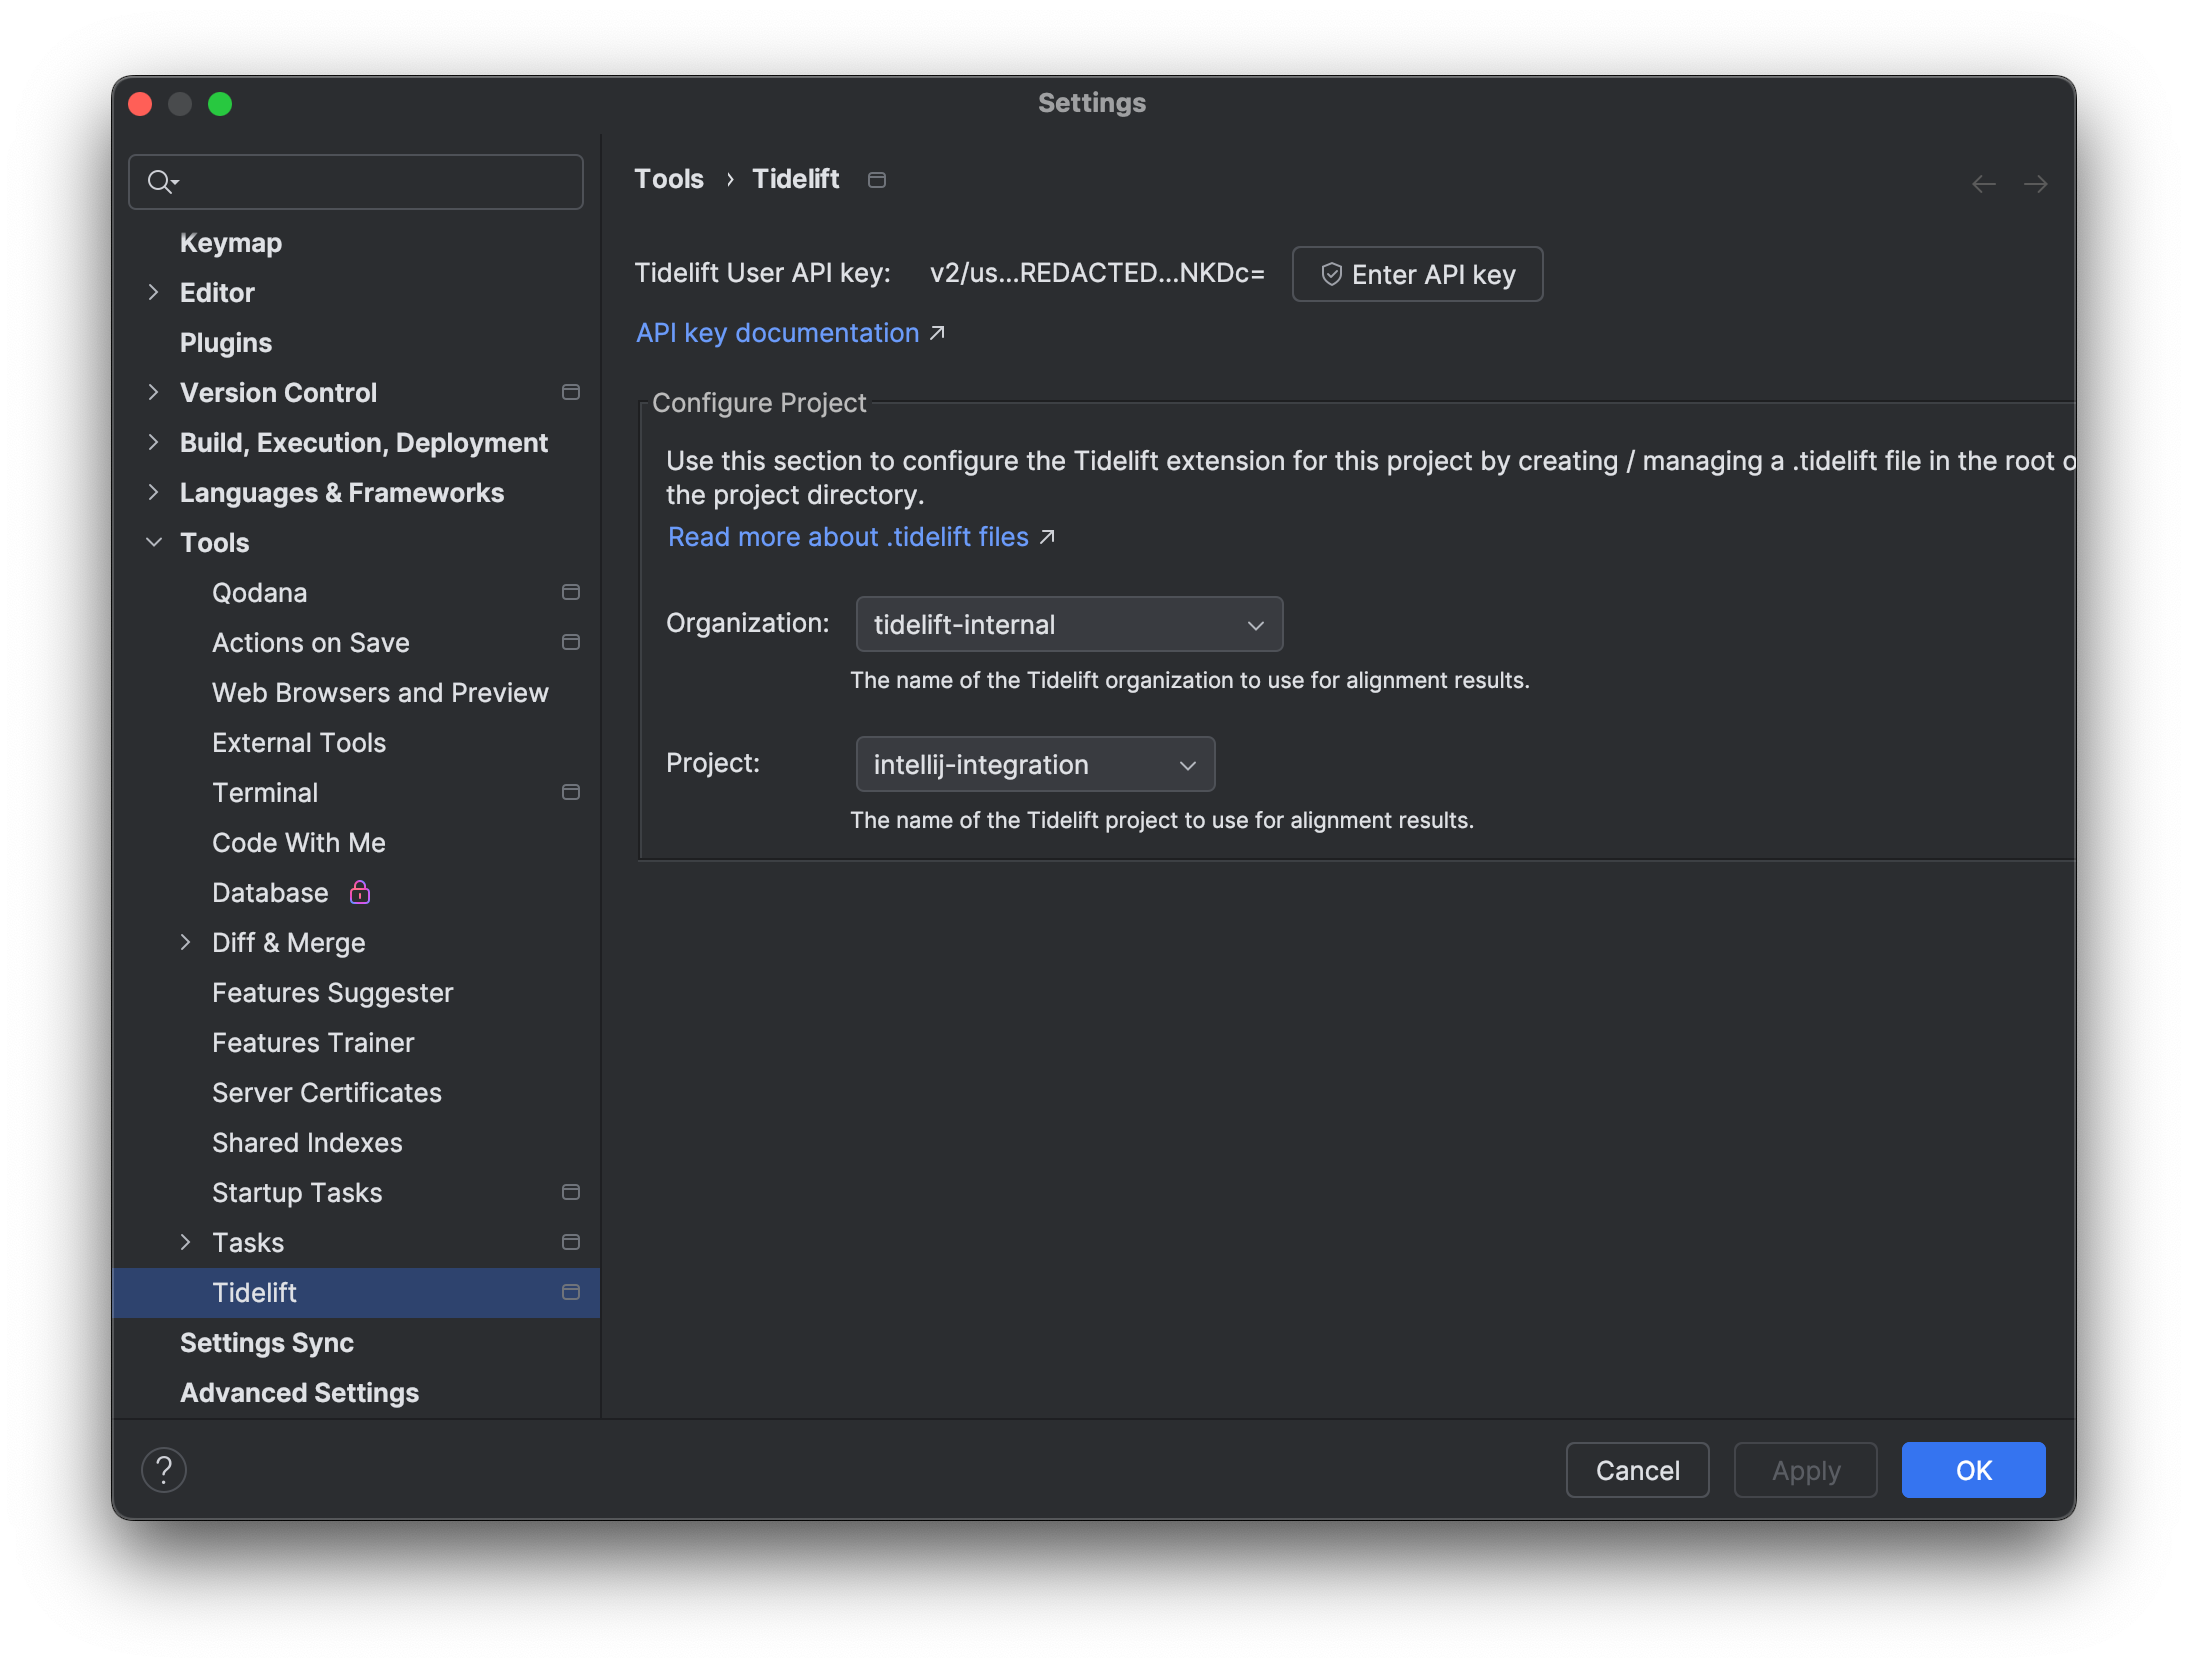The width and height of the screenshot is (2188, 1668).
Task: Expand the Version Control section
Action: 153,392
